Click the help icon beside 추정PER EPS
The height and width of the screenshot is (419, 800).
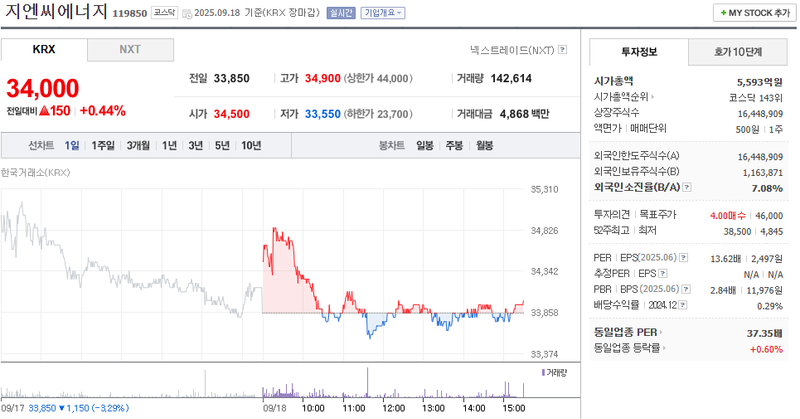(x=663, y=274)
